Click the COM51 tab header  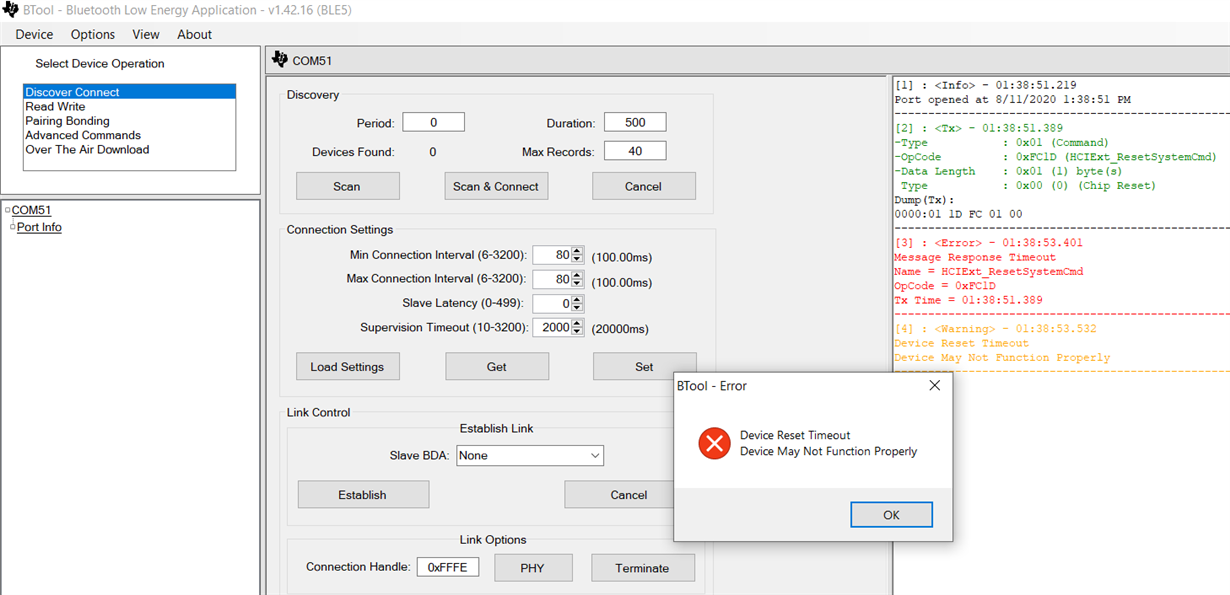coord(312,60)
